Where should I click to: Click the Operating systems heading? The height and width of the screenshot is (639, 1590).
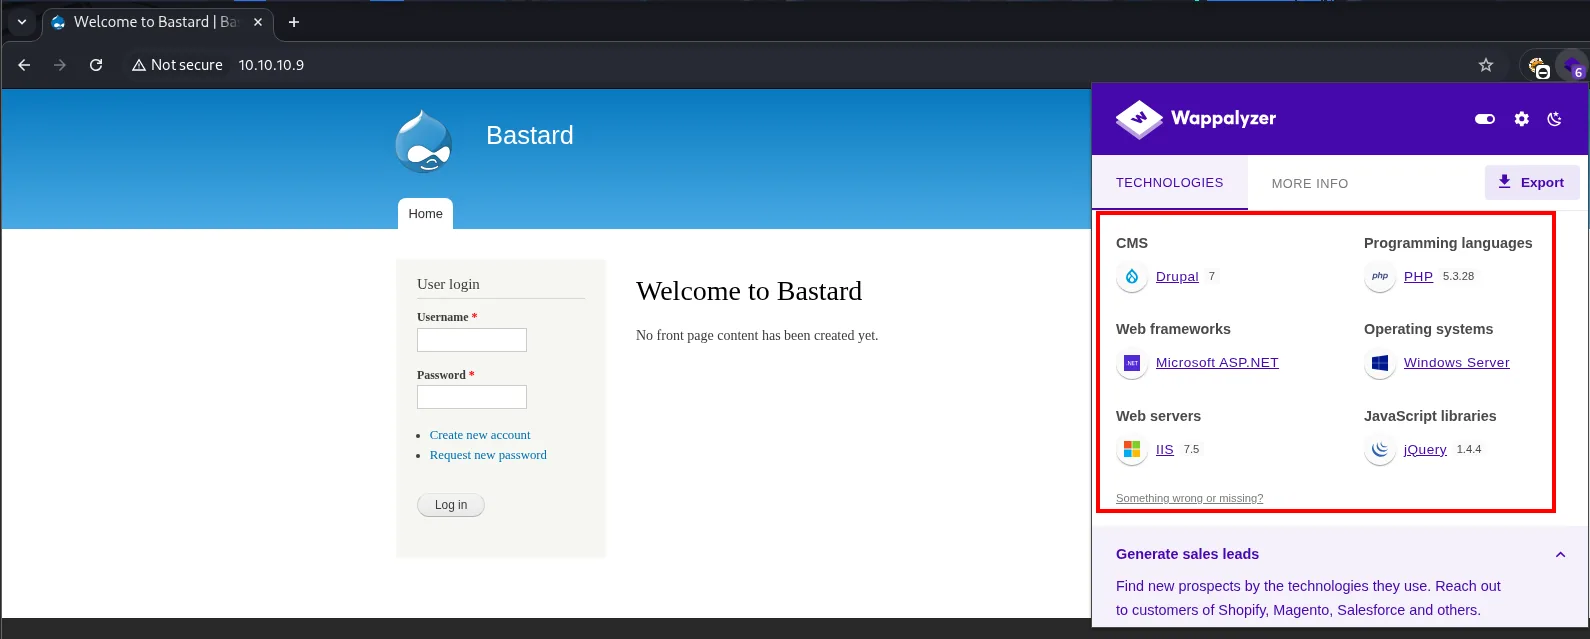tap(1428, 329)
